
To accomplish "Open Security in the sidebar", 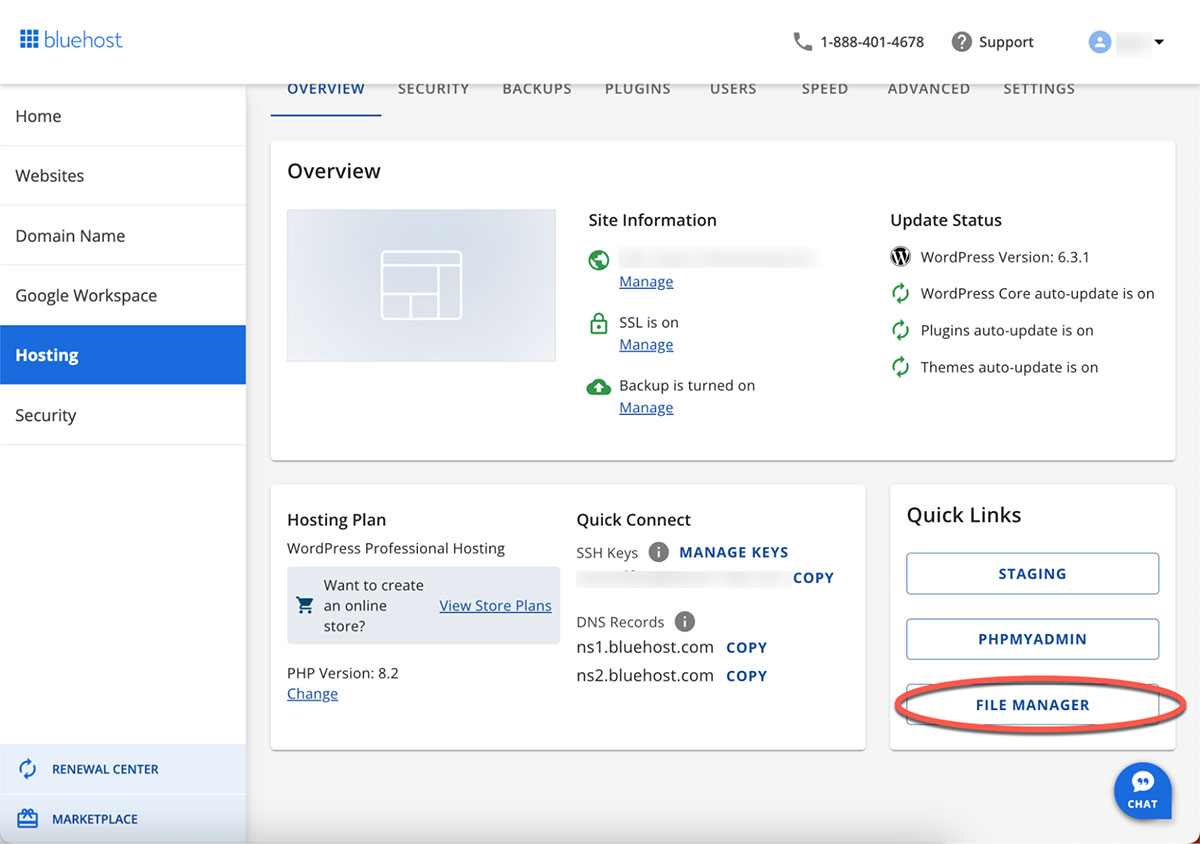I will click(123, 415).
